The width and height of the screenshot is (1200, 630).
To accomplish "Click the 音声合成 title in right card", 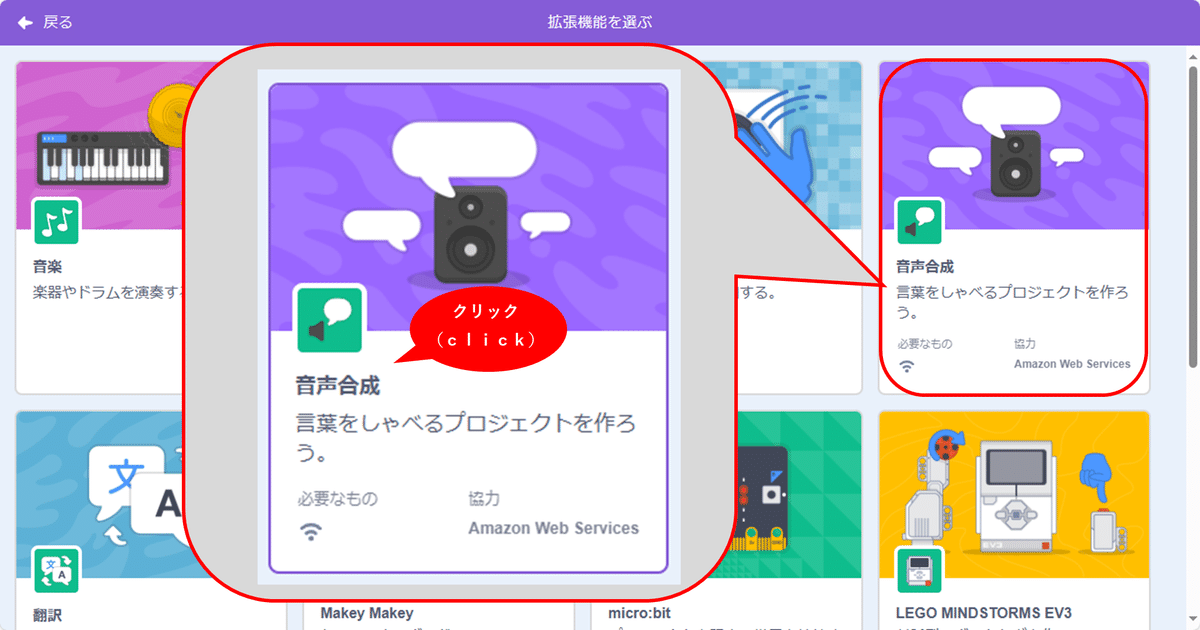I will [x=925, y=267].
